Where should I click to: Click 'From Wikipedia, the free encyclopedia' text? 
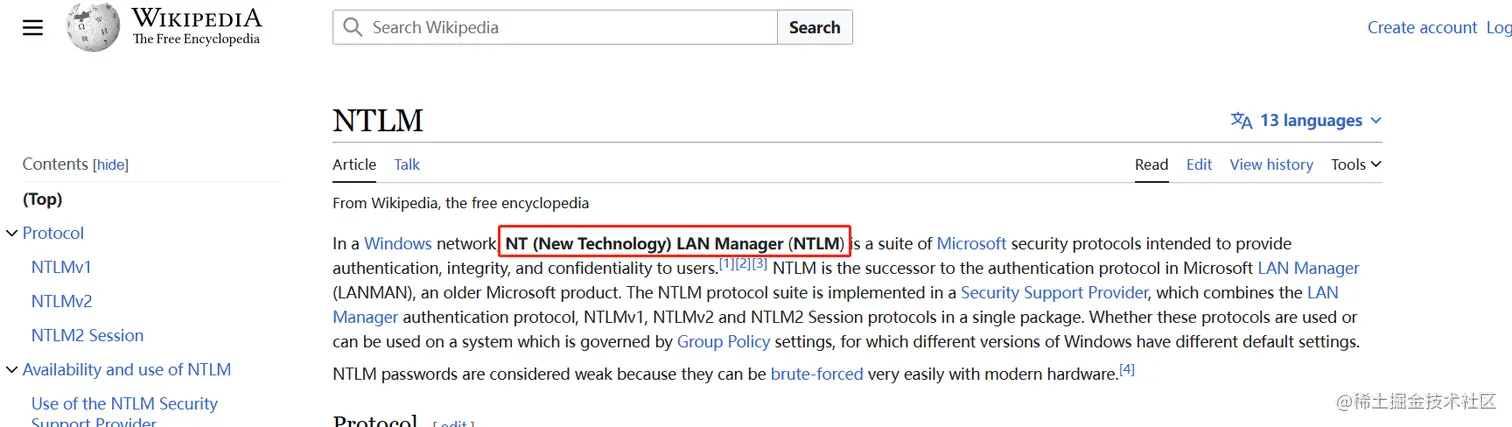[x=461, y=203]
